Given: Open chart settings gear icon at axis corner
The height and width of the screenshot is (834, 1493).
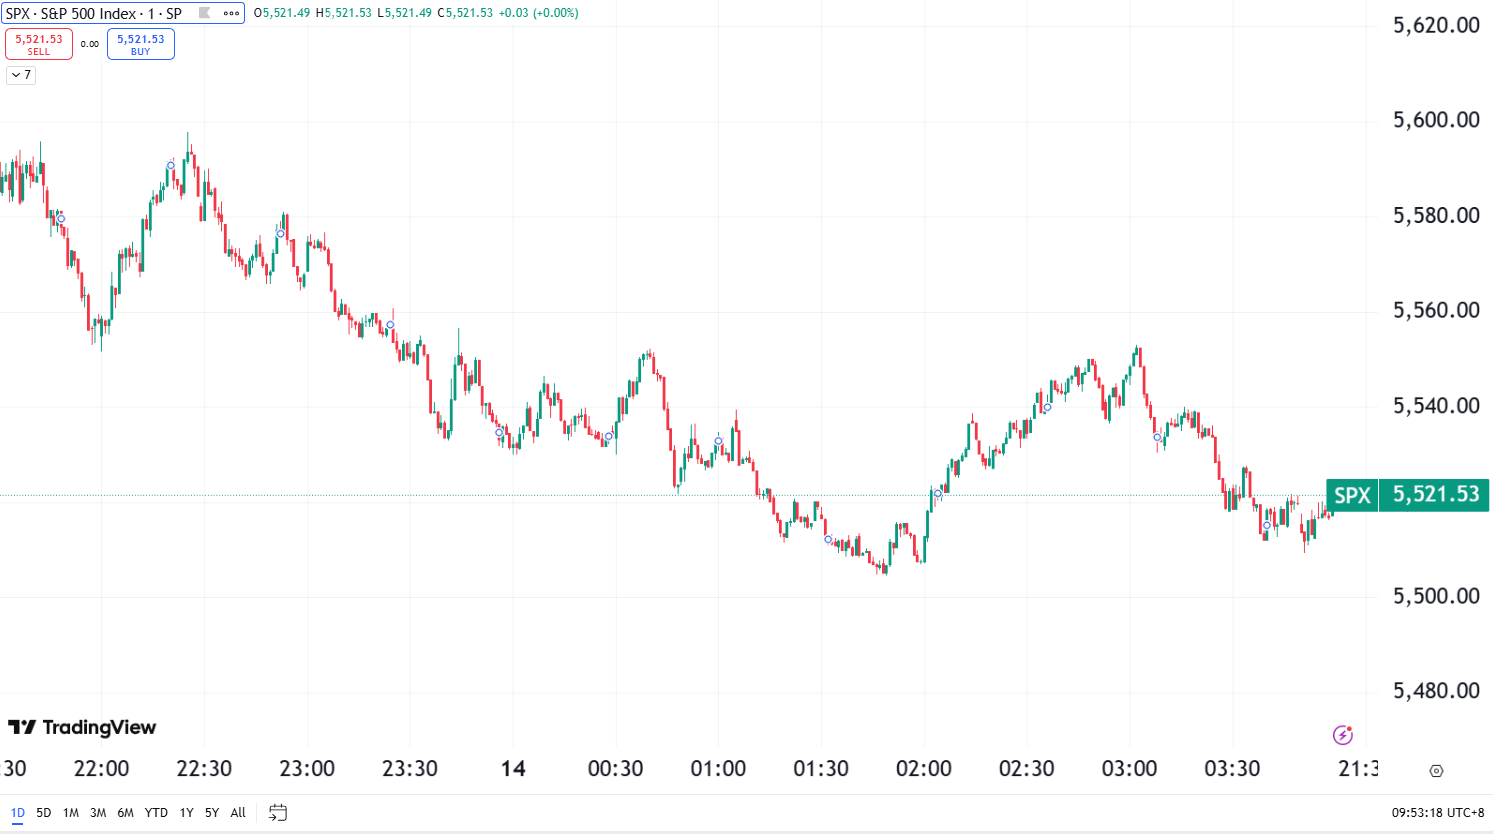Looking at the screenshot, I should [1436, 770].
